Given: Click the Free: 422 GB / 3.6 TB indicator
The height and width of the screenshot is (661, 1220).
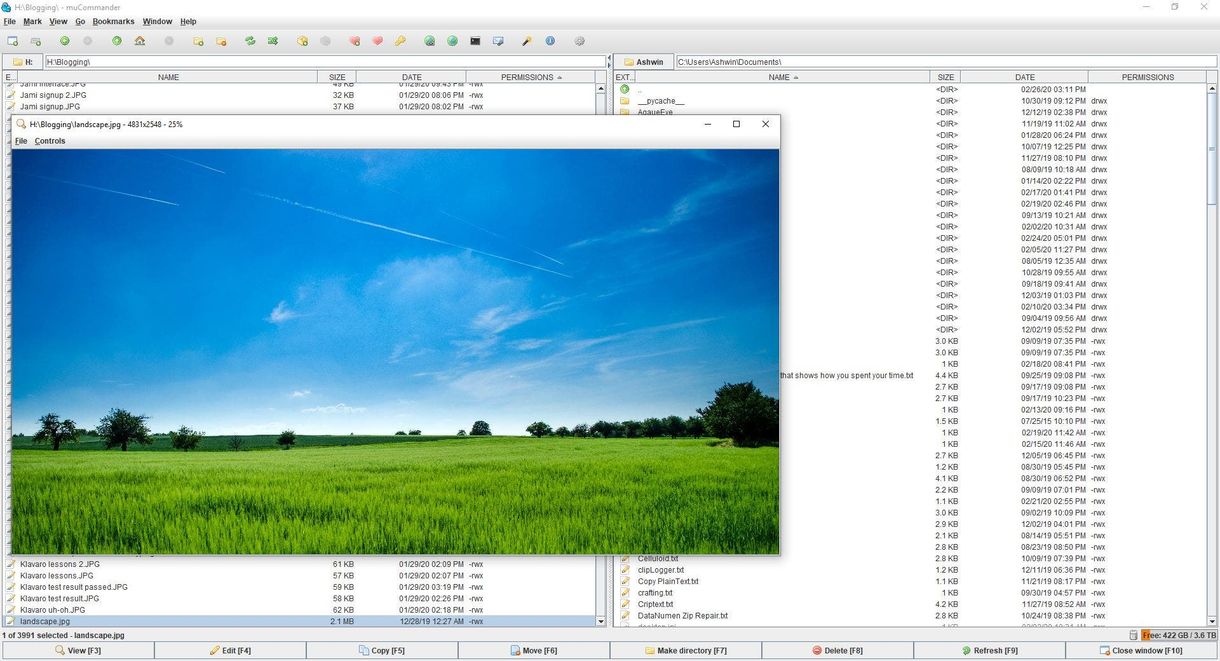Looking at the screenshot, I should click(1179, 635).
